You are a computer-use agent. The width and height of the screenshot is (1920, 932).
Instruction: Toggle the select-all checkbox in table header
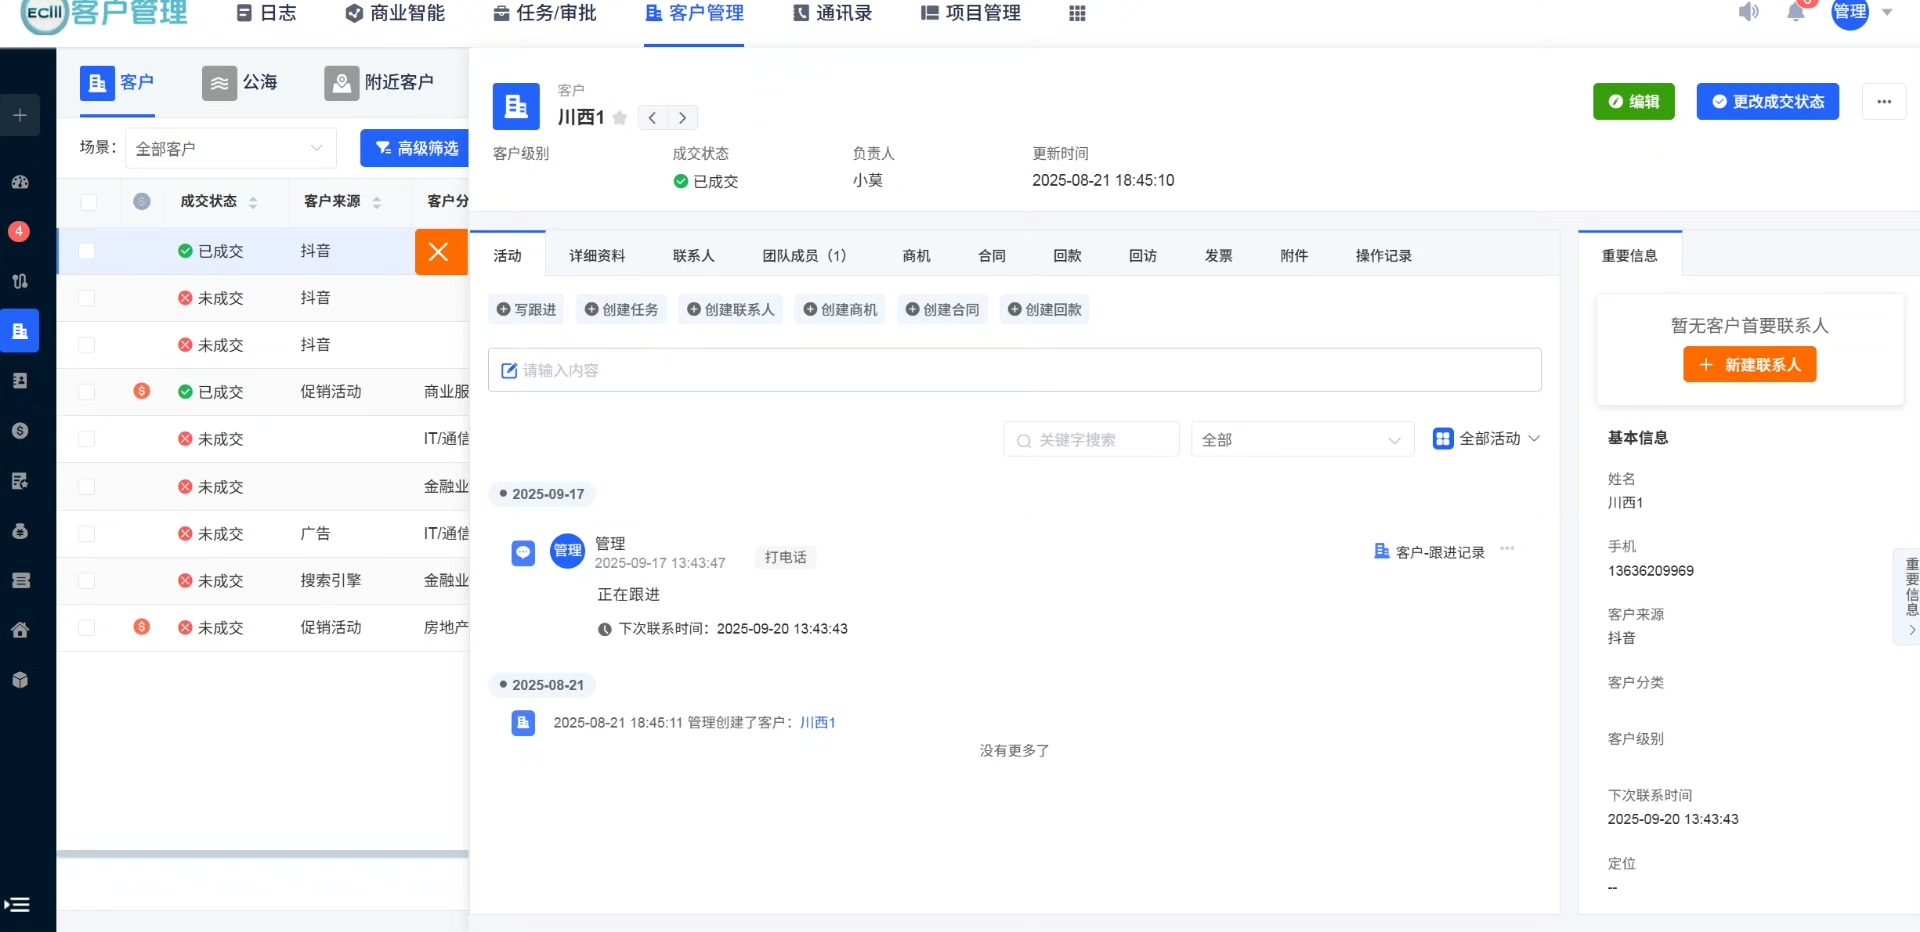coord(89,202)
